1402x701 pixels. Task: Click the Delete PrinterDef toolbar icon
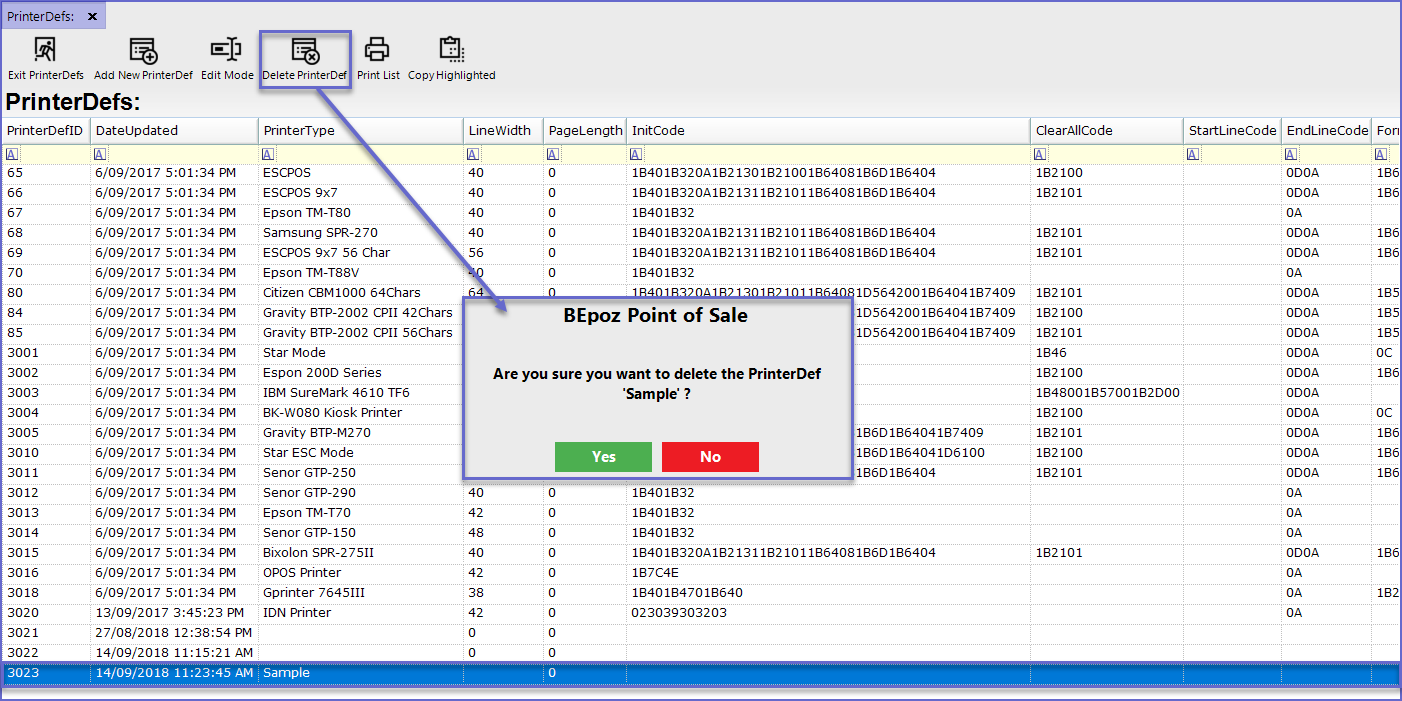305,50
